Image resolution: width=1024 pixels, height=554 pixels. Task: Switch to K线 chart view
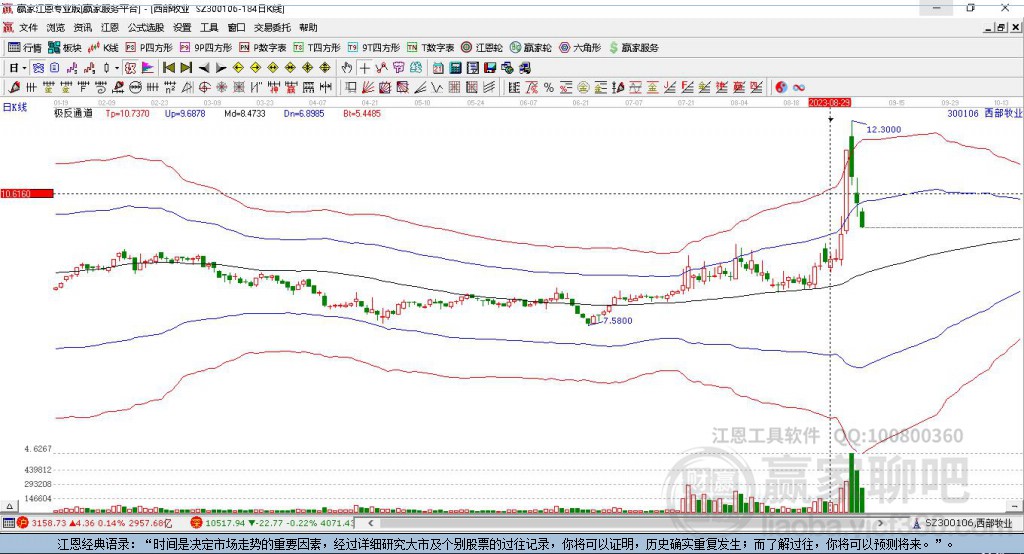coord(103,48)
